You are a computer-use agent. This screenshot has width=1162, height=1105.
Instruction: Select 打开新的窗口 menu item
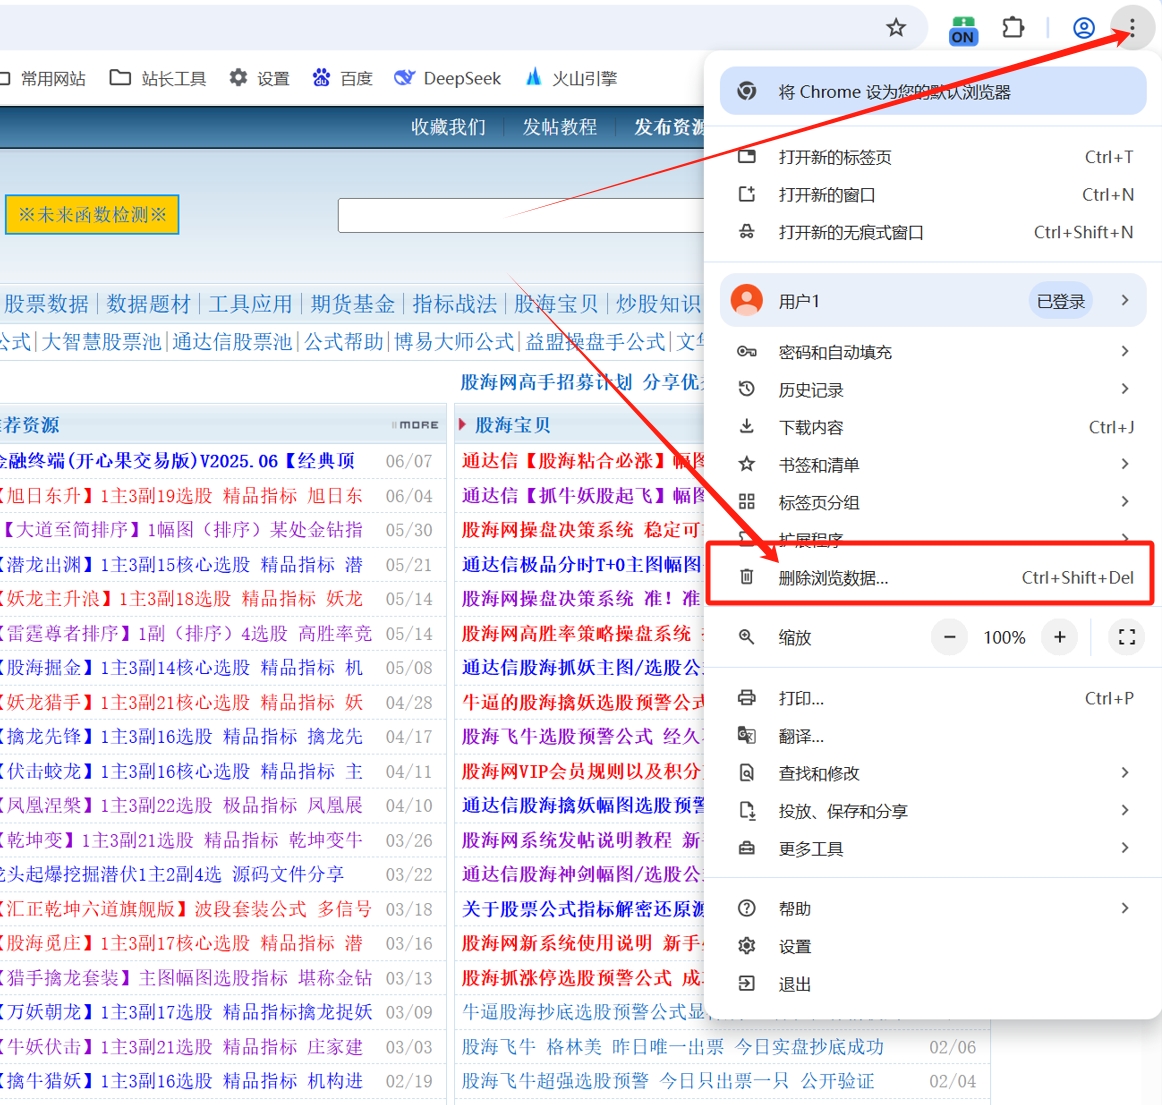[x=933, y=195]
